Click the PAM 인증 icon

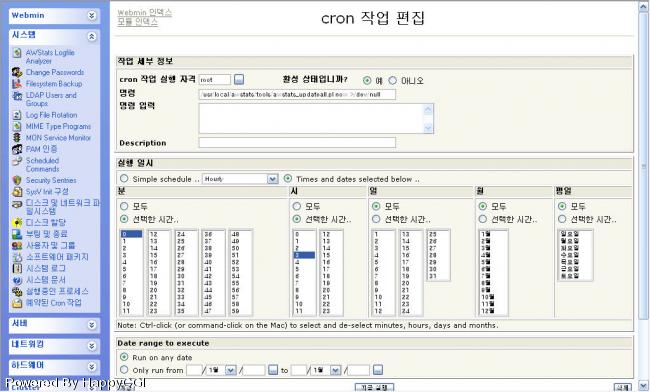point(17,149)
